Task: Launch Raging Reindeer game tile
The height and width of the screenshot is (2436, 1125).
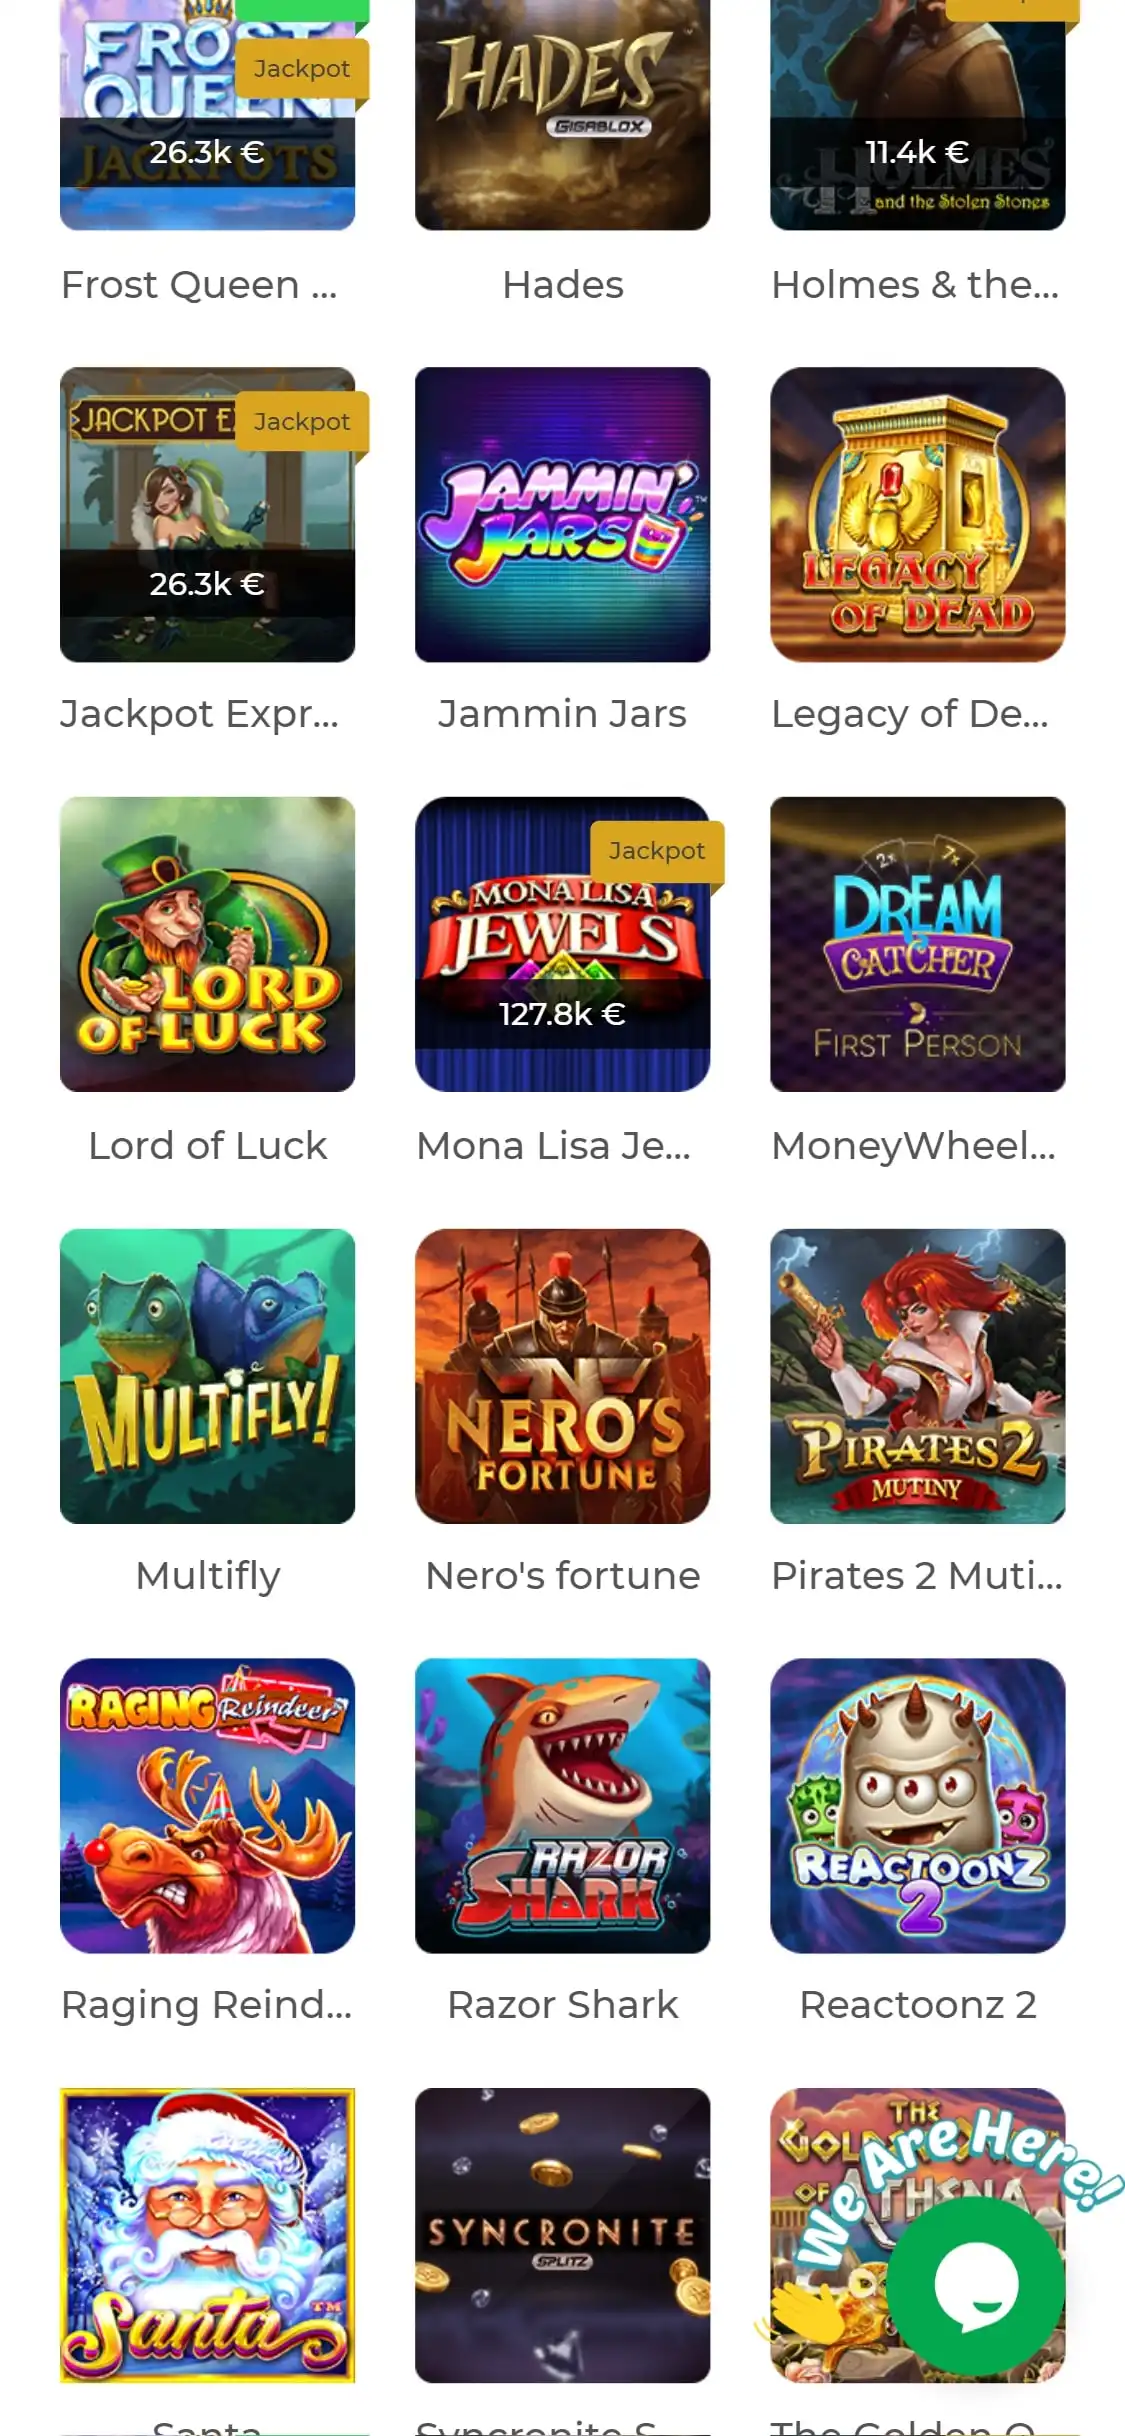Action: 207,1805
